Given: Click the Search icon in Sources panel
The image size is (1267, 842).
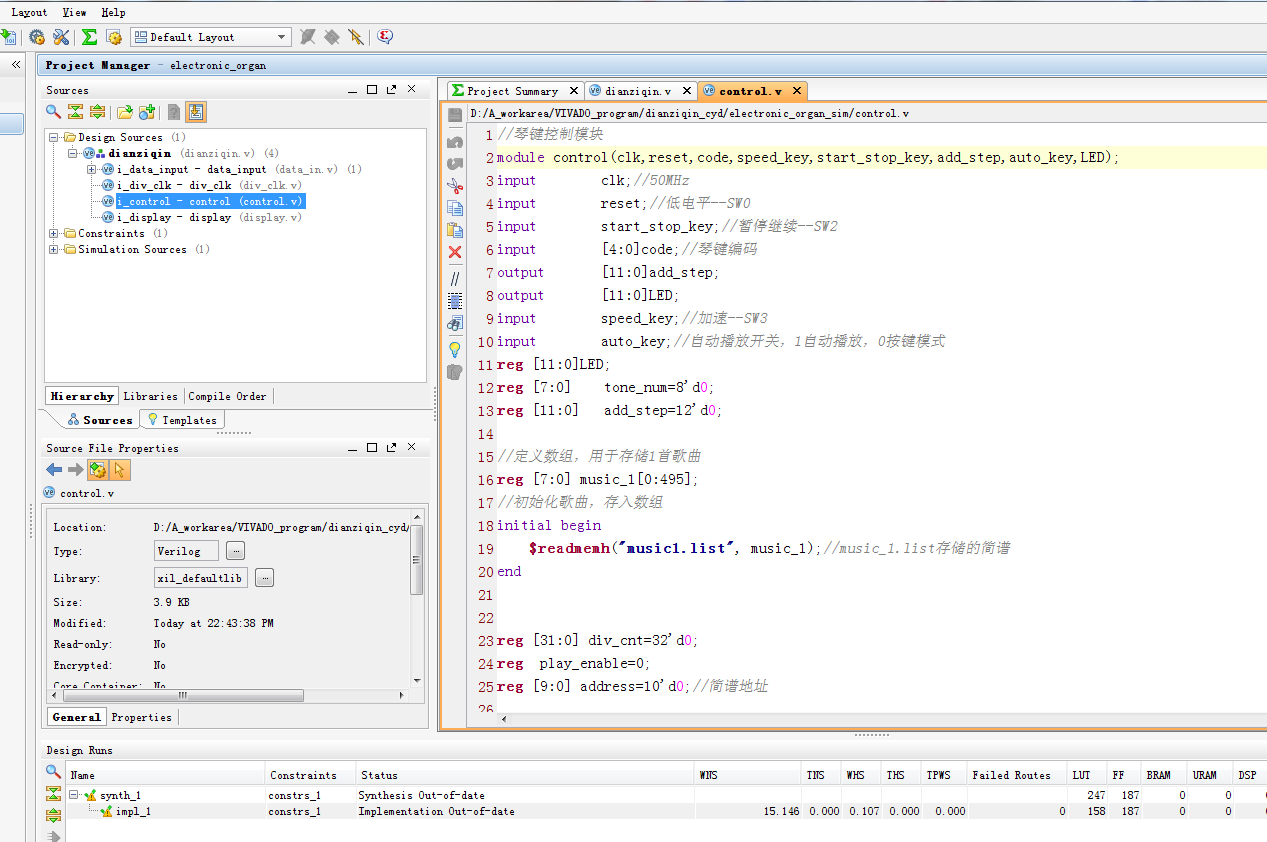Looking at the screenshot, I should click(54, 112).
